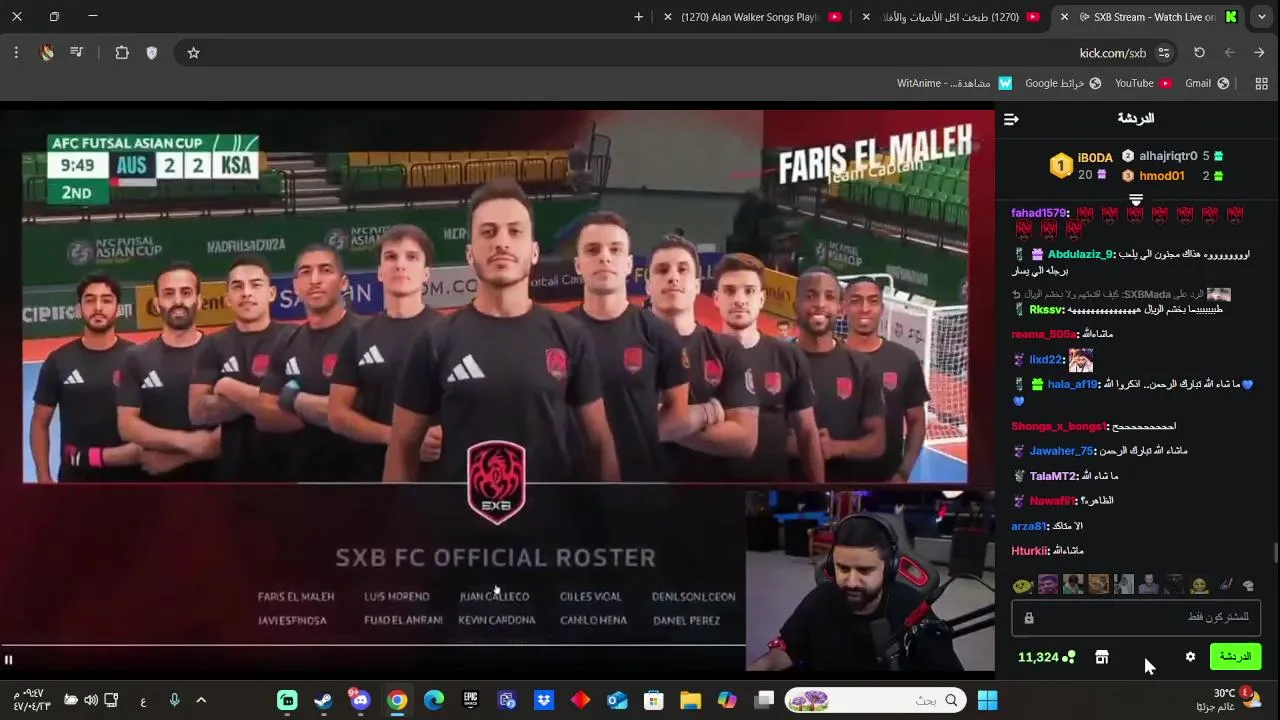Open chat settings gear icon
The image size is (1280, 720).
click(x=1190, y=657)
